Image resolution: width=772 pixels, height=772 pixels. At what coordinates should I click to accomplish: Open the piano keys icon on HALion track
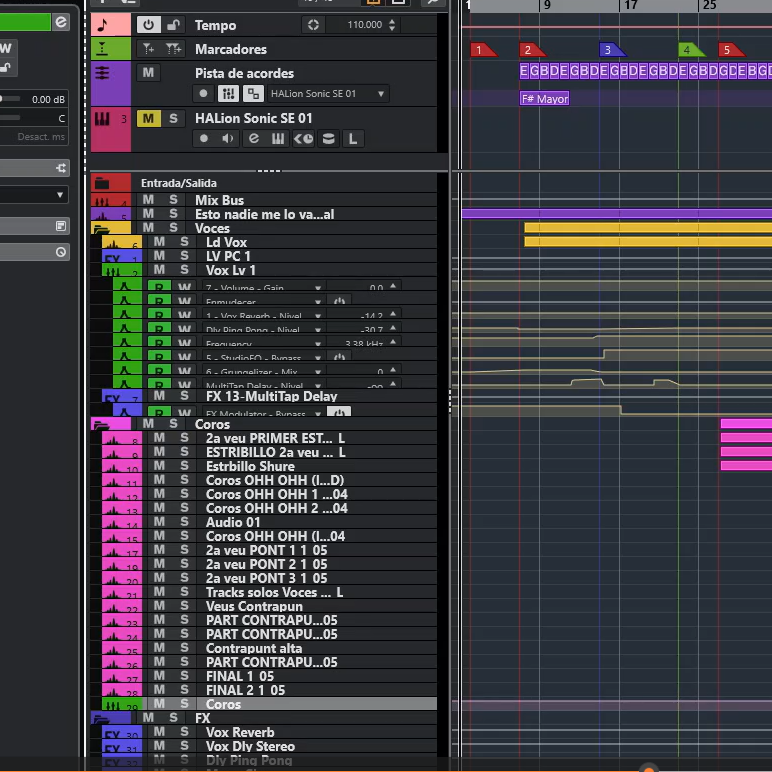[x=278, y=139]
